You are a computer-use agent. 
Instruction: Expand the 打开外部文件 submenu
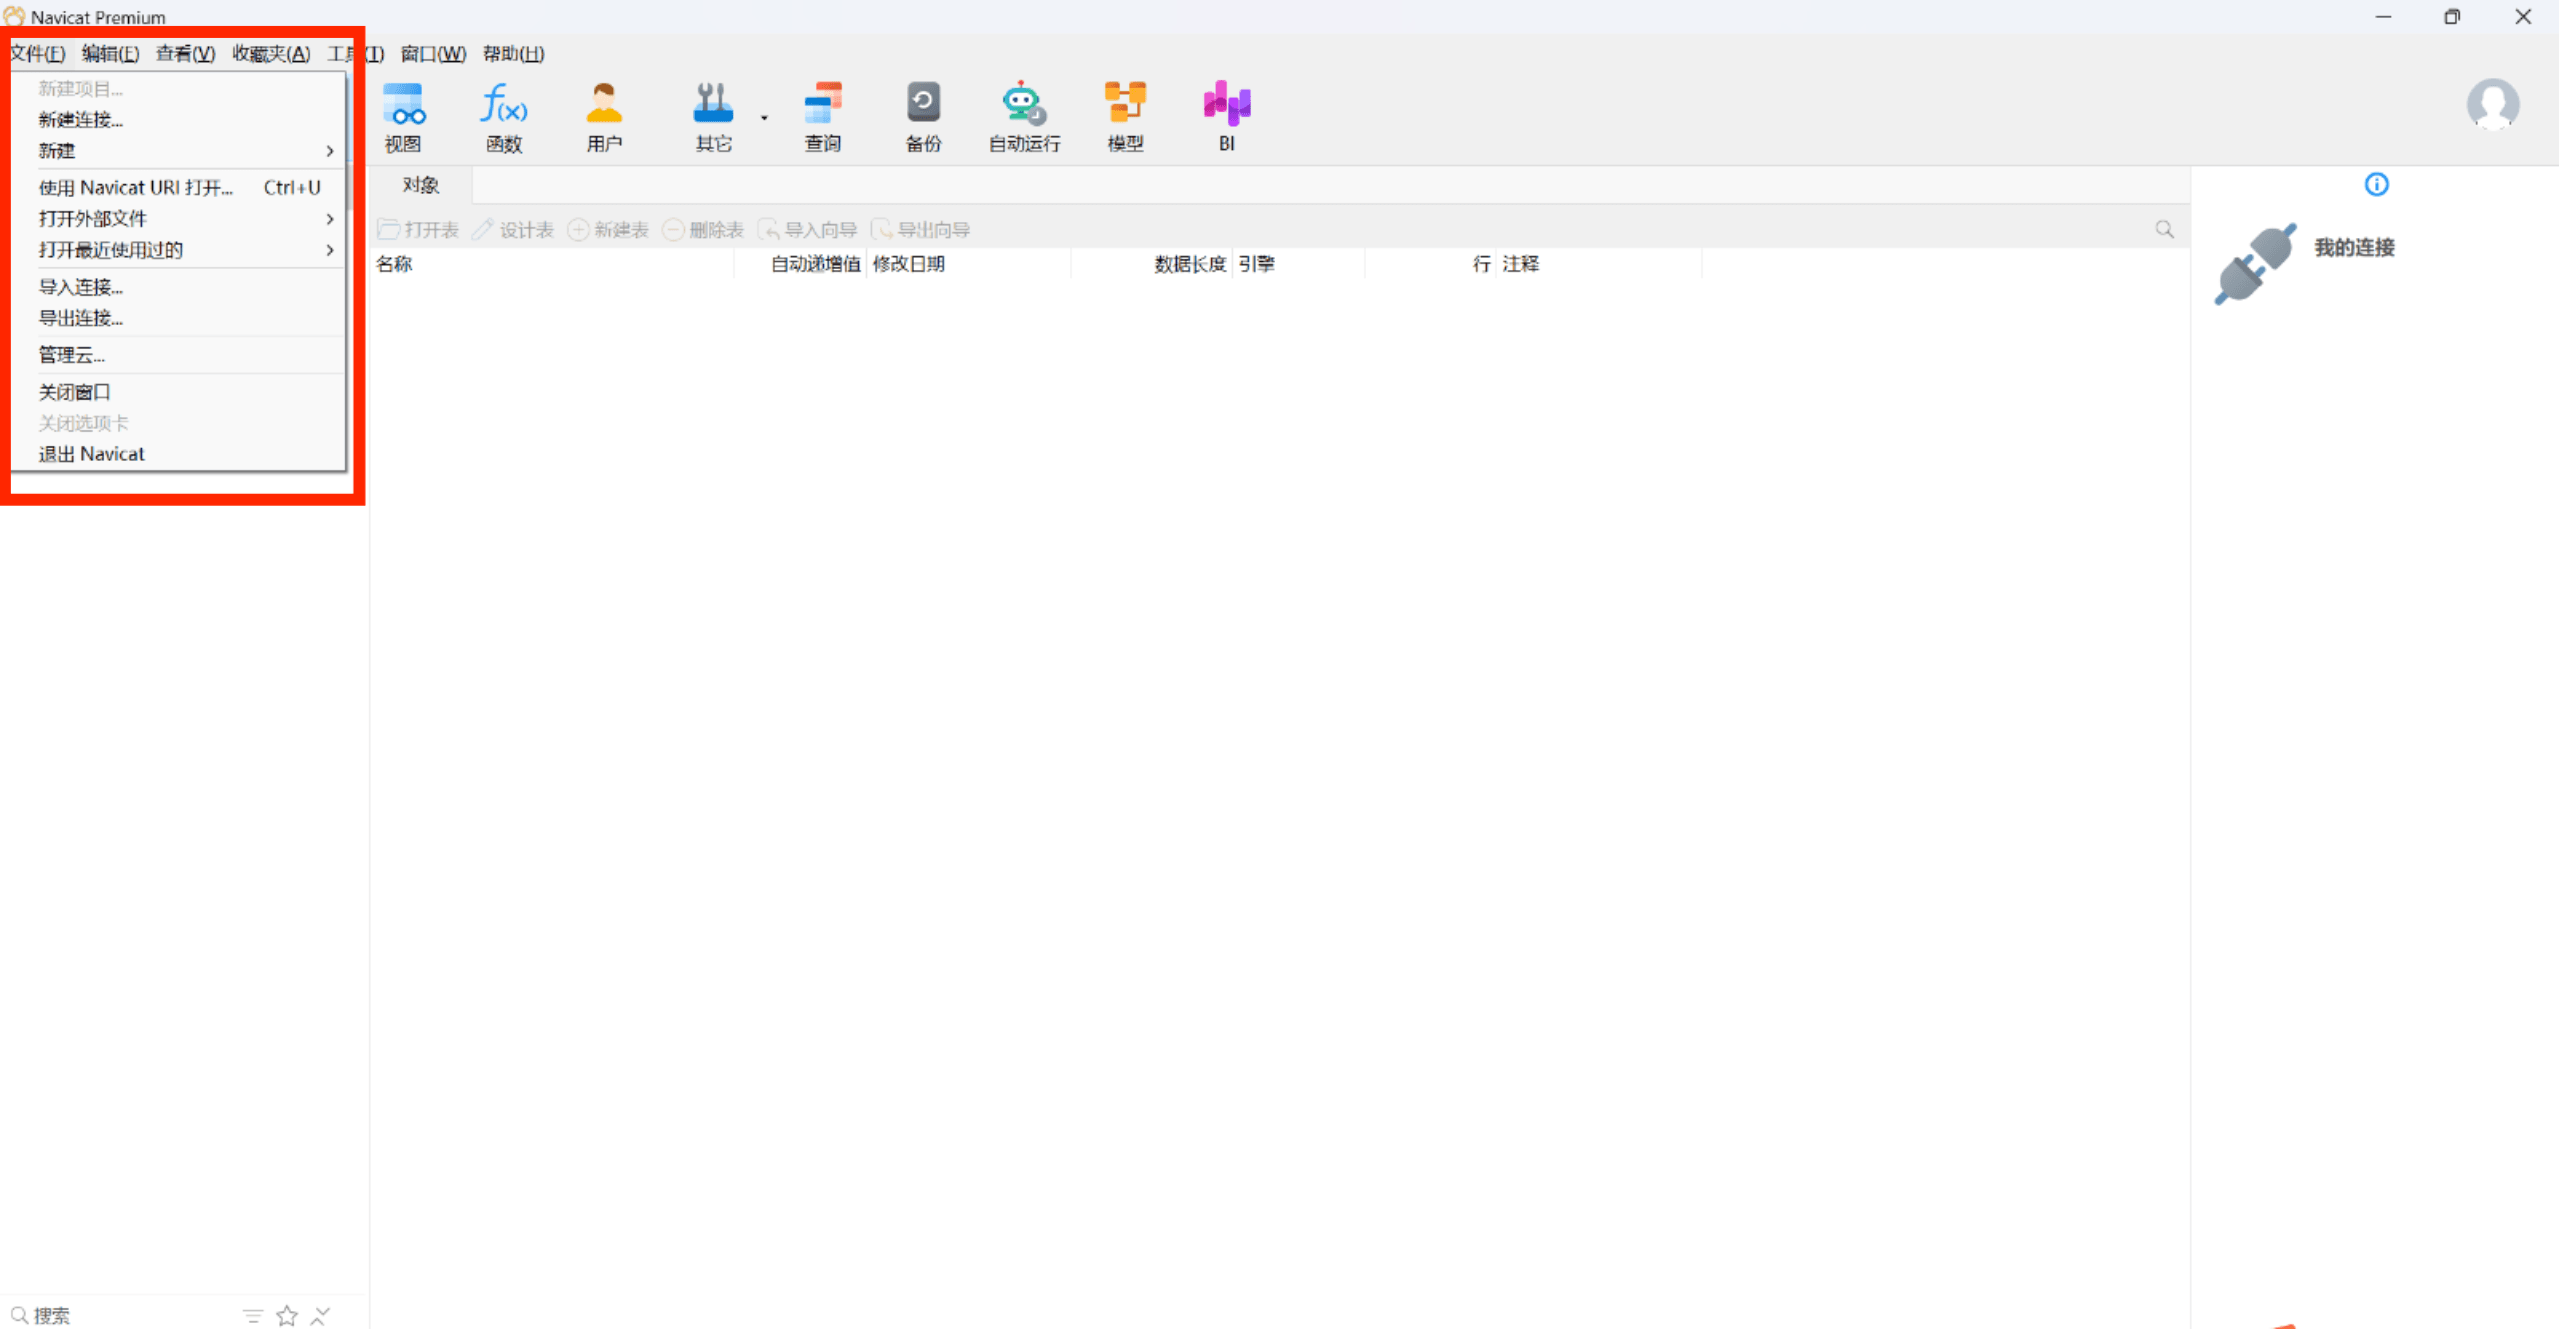[x=178, y=219]
